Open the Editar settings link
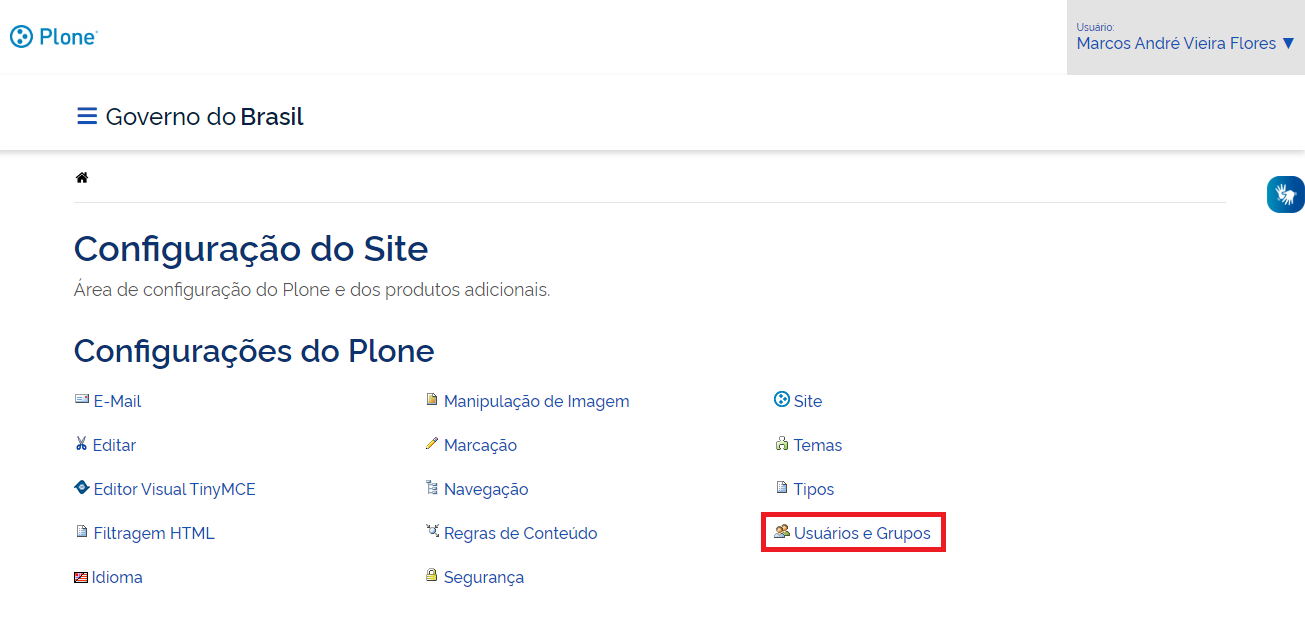This screenshot has height=617, width=1305. click(x=114, y=445)
